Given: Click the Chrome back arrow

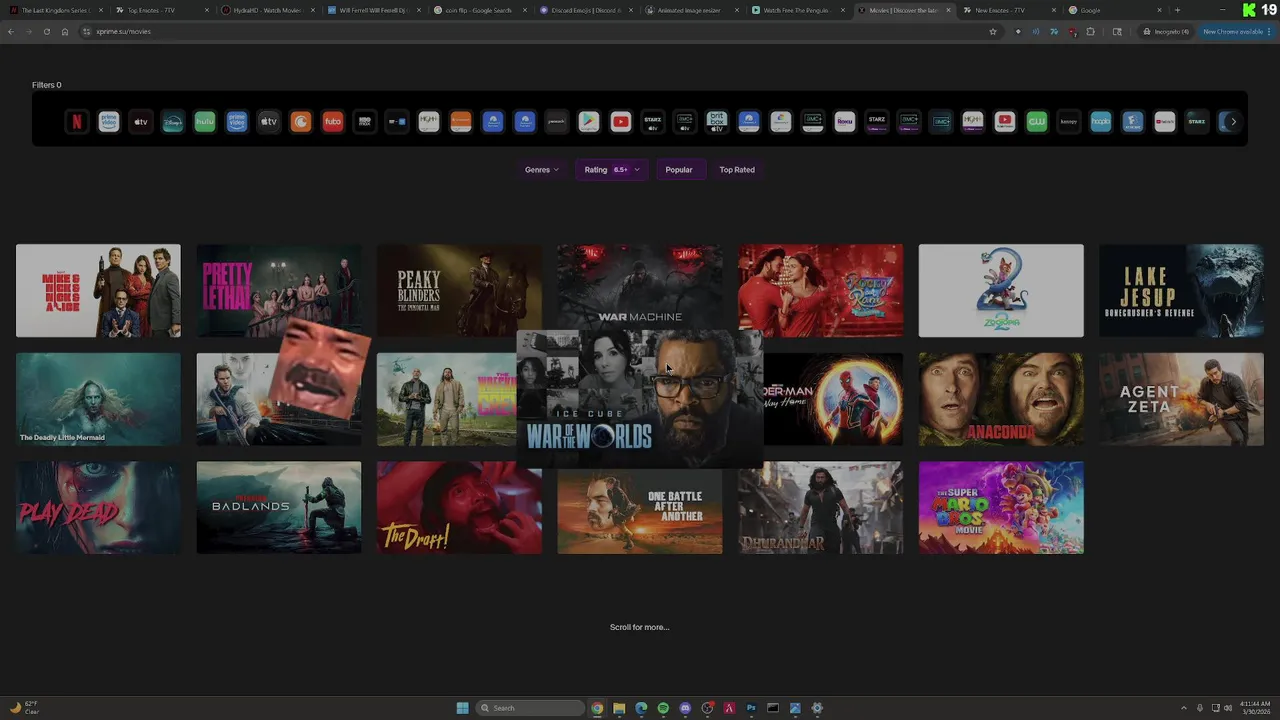Looking at the screenshot, I should click(x=11, y=31).
